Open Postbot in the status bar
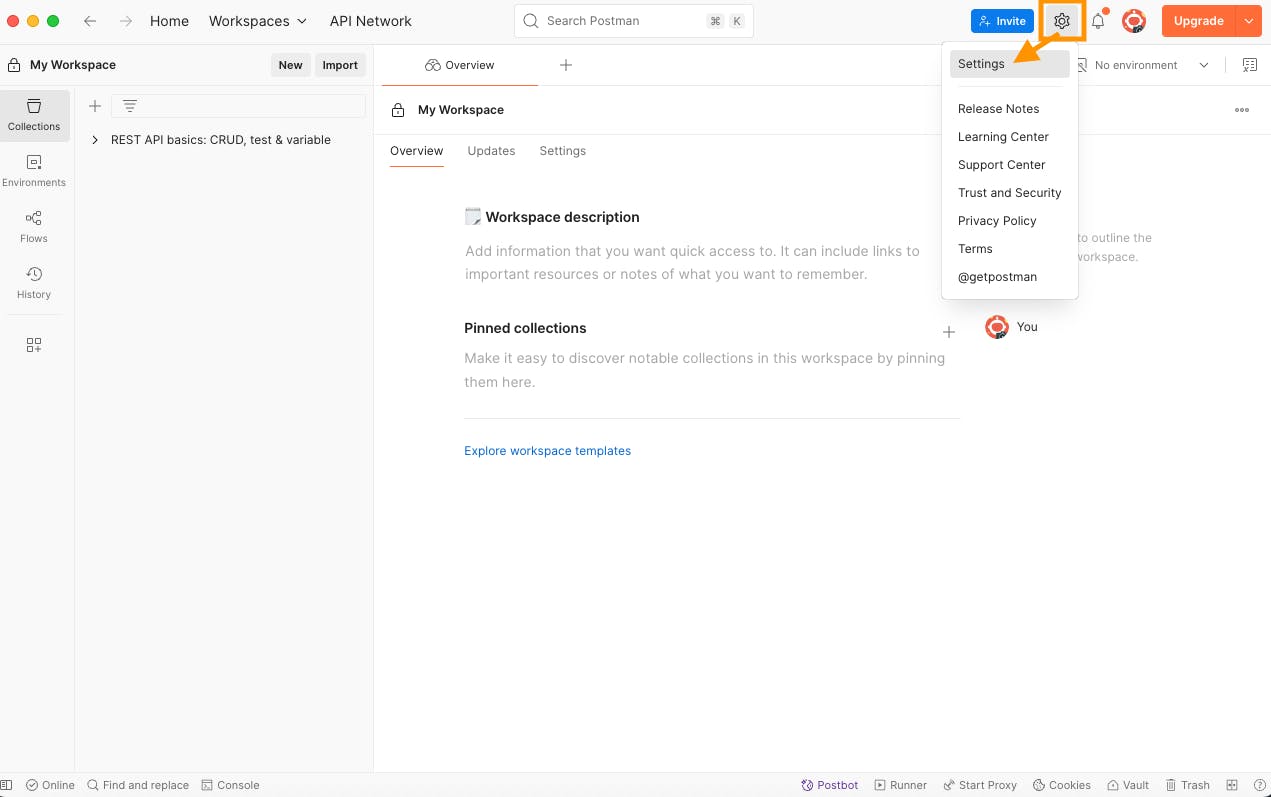The width and height of the screenshot is (1271, 797). coord(830,785)
